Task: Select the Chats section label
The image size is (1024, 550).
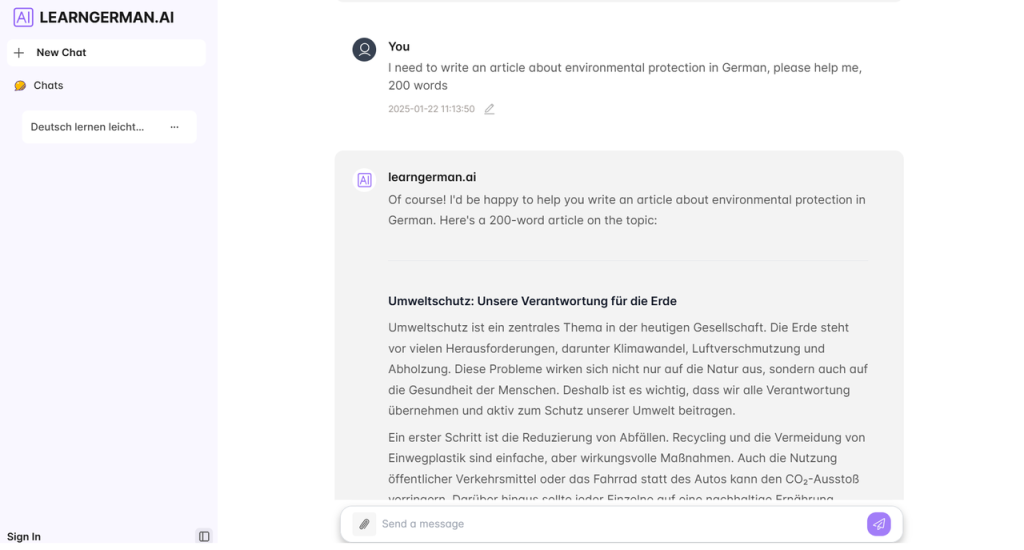Action: (x=48, y=86)
